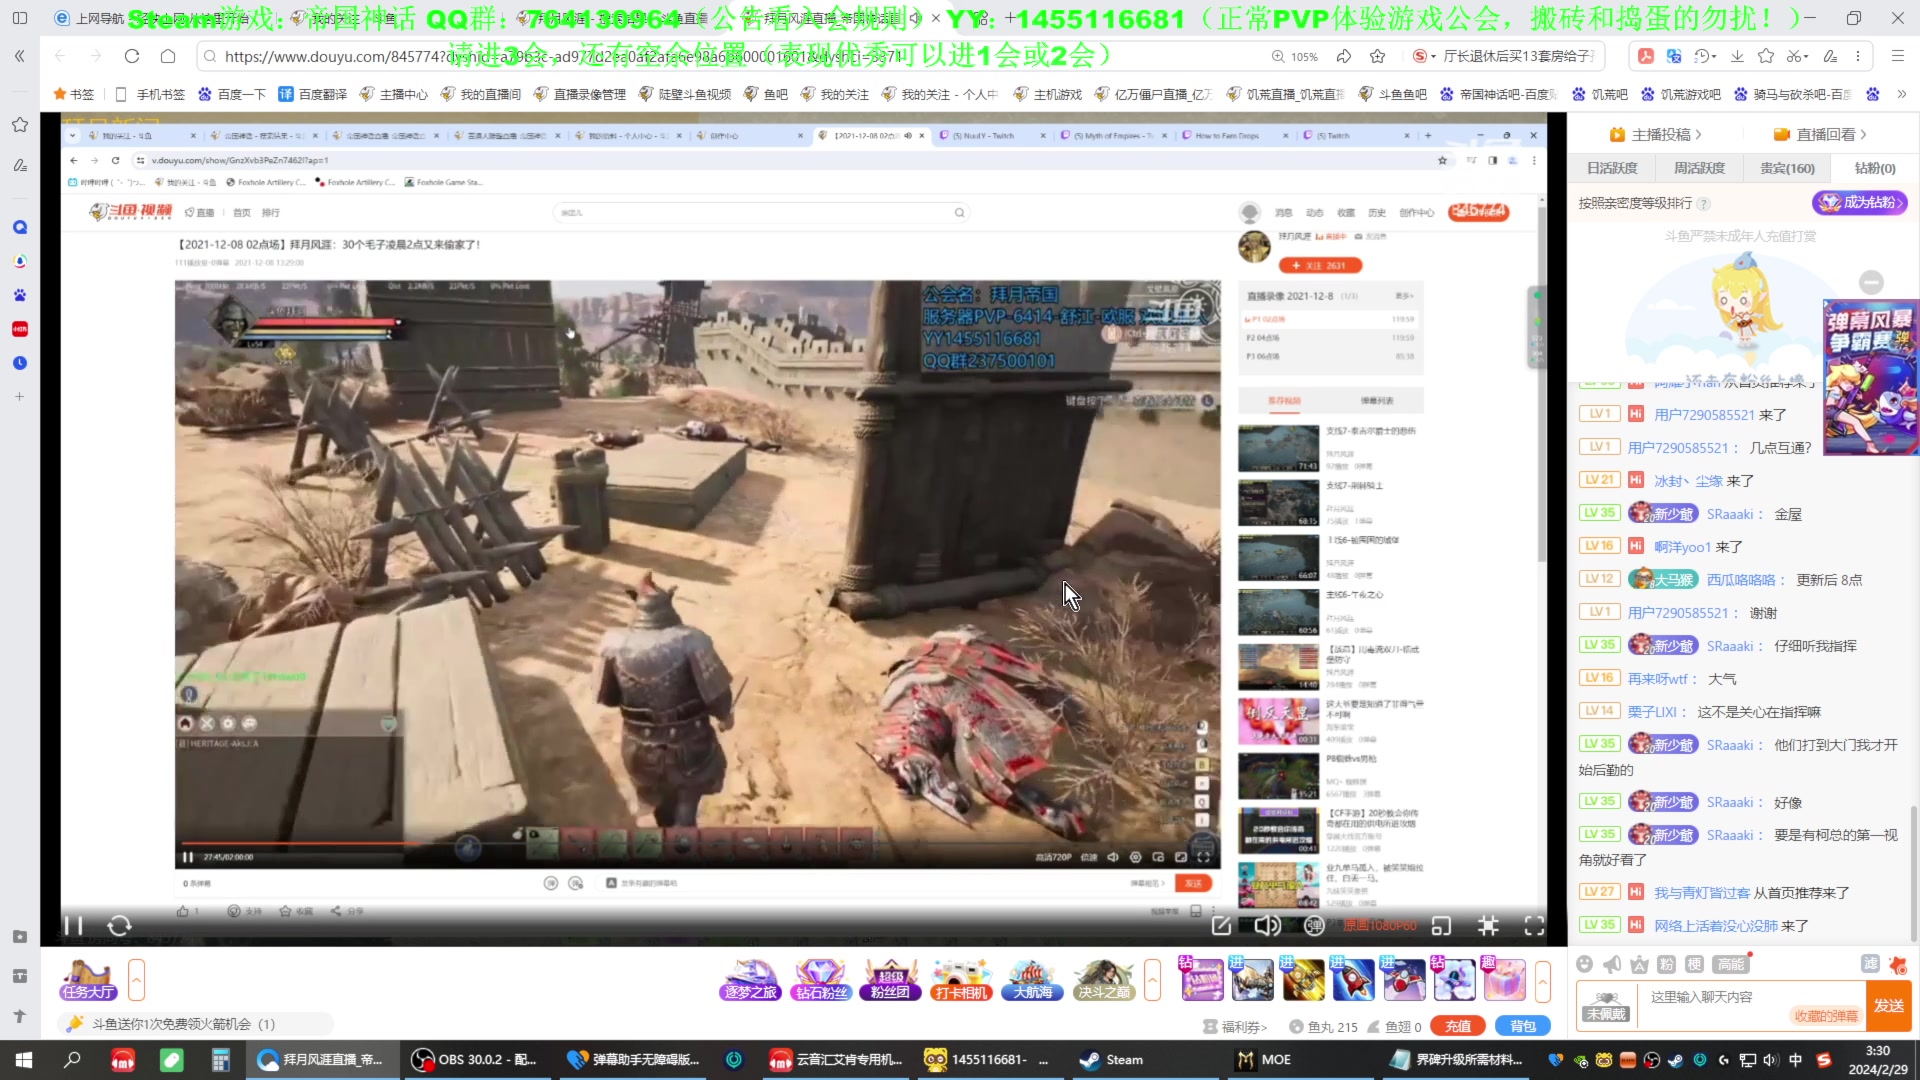The height and width of the screenshot is (1080, 1920).
Task: Reload the live stream with the refresh icon
Action: point(120,926)
